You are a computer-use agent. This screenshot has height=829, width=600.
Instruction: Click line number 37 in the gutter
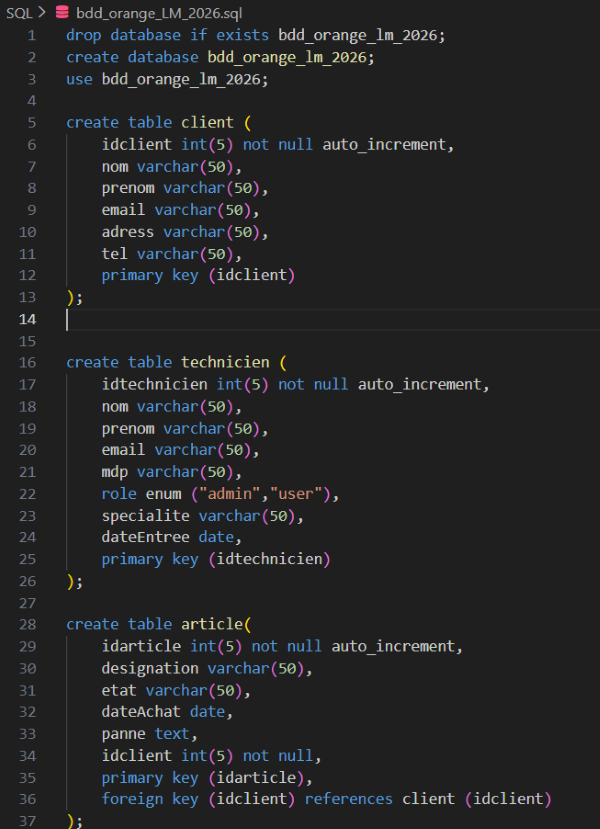(x=27, y=821)
